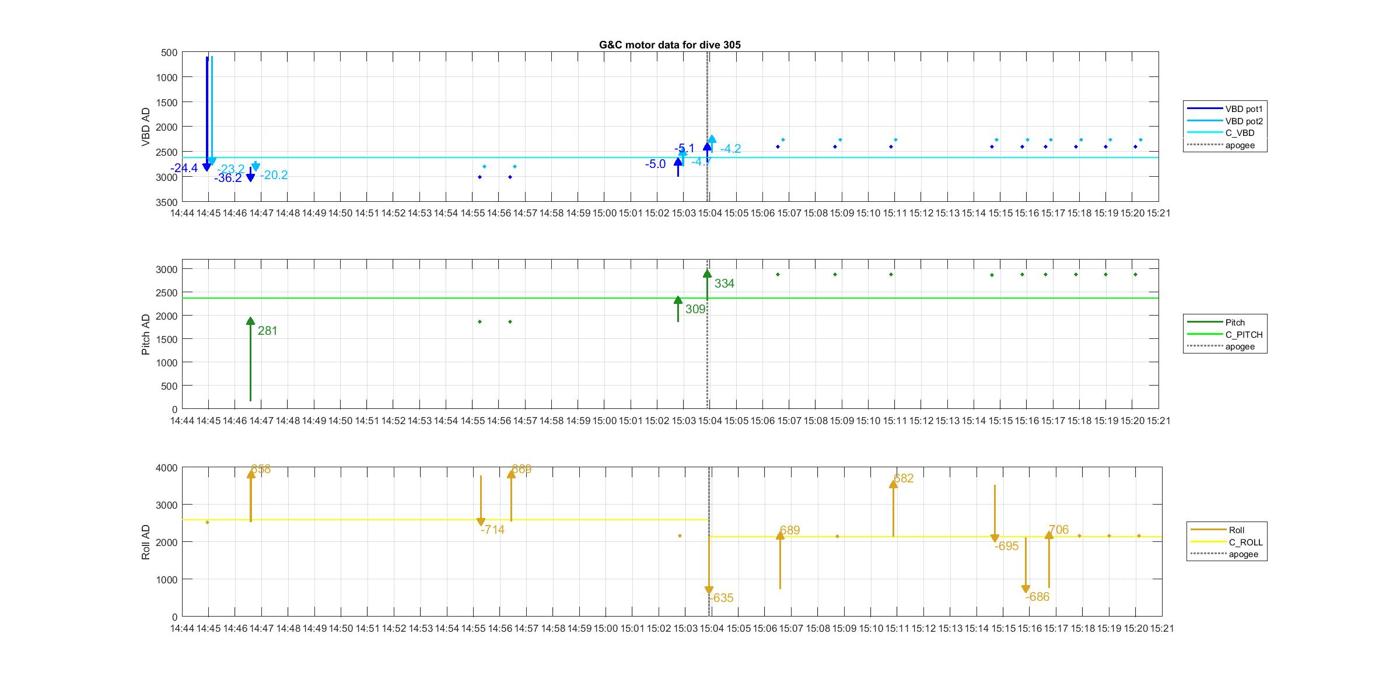
Task: Click the "-695" roll move label
Action: pos(1006,546)
